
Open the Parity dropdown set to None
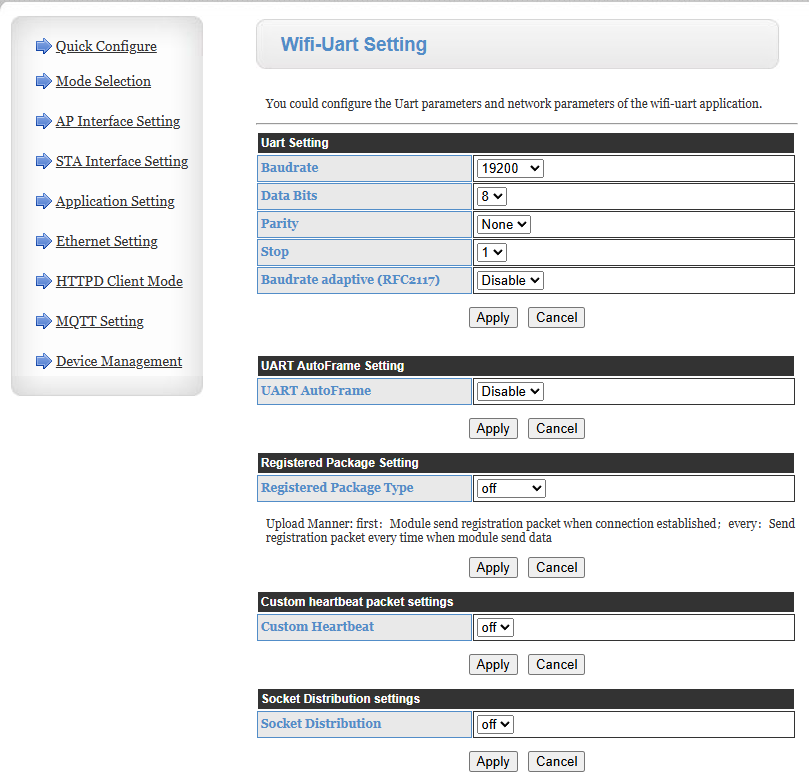[x=503, y=224]
